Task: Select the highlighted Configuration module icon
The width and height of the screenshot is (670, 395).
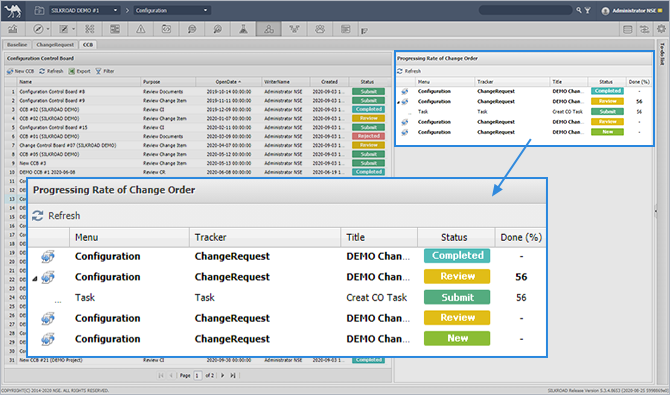Action: tap(269, 29)
